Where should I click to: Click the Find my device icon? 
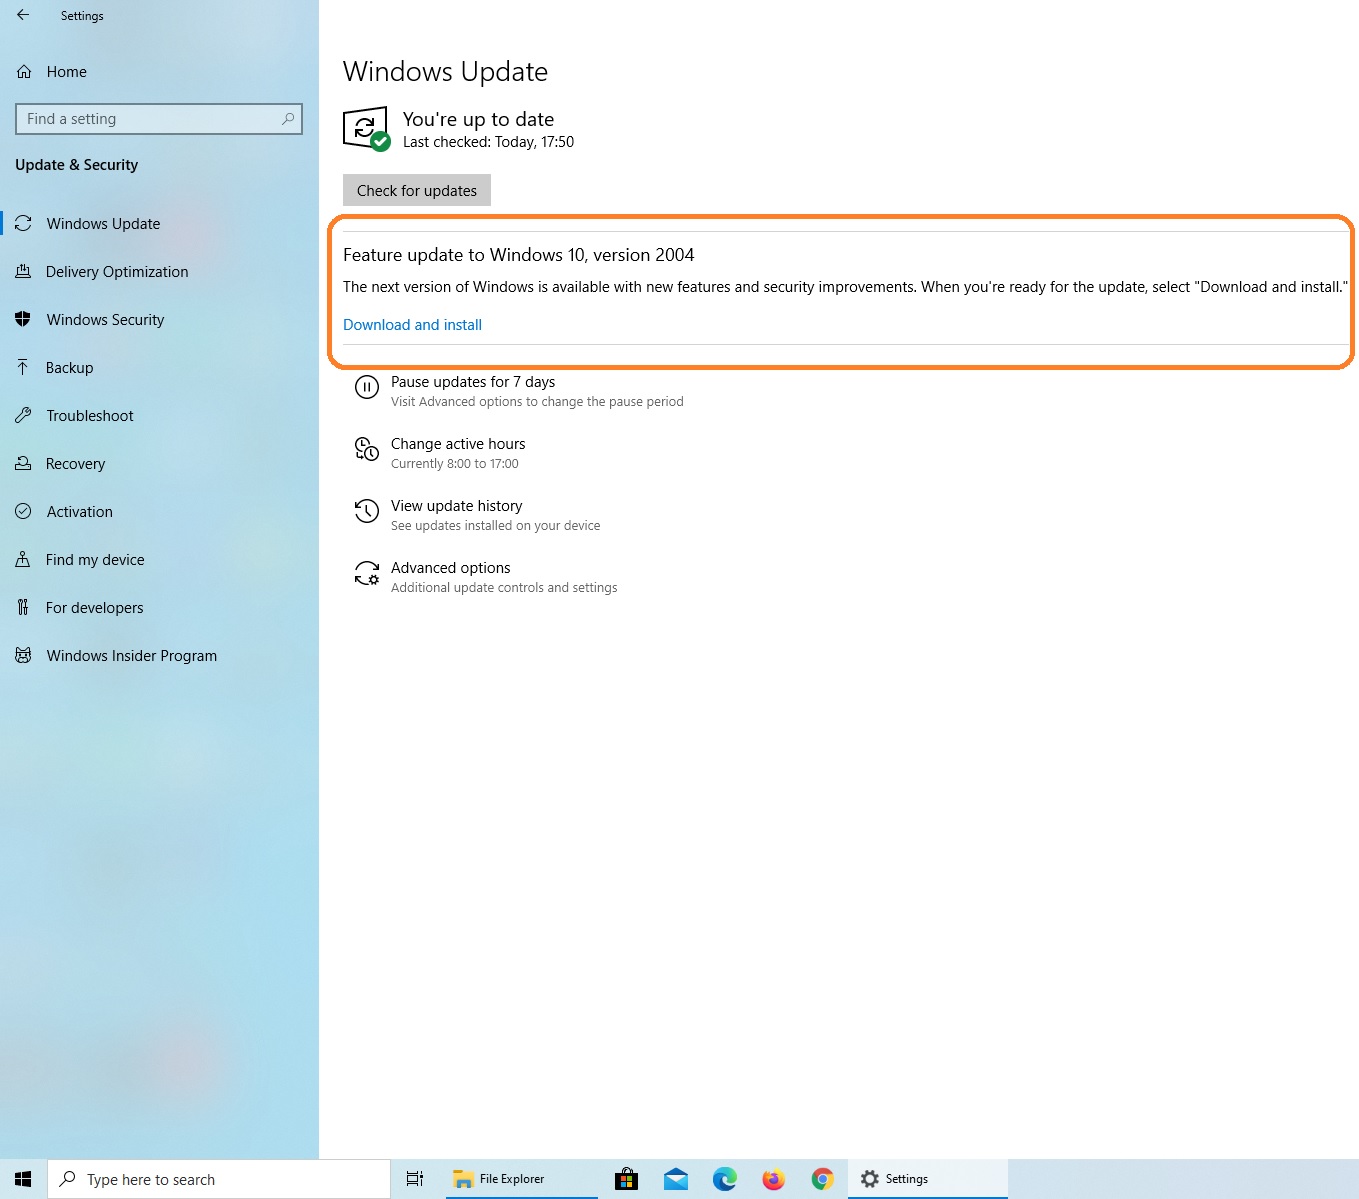[x=24, y=560]
